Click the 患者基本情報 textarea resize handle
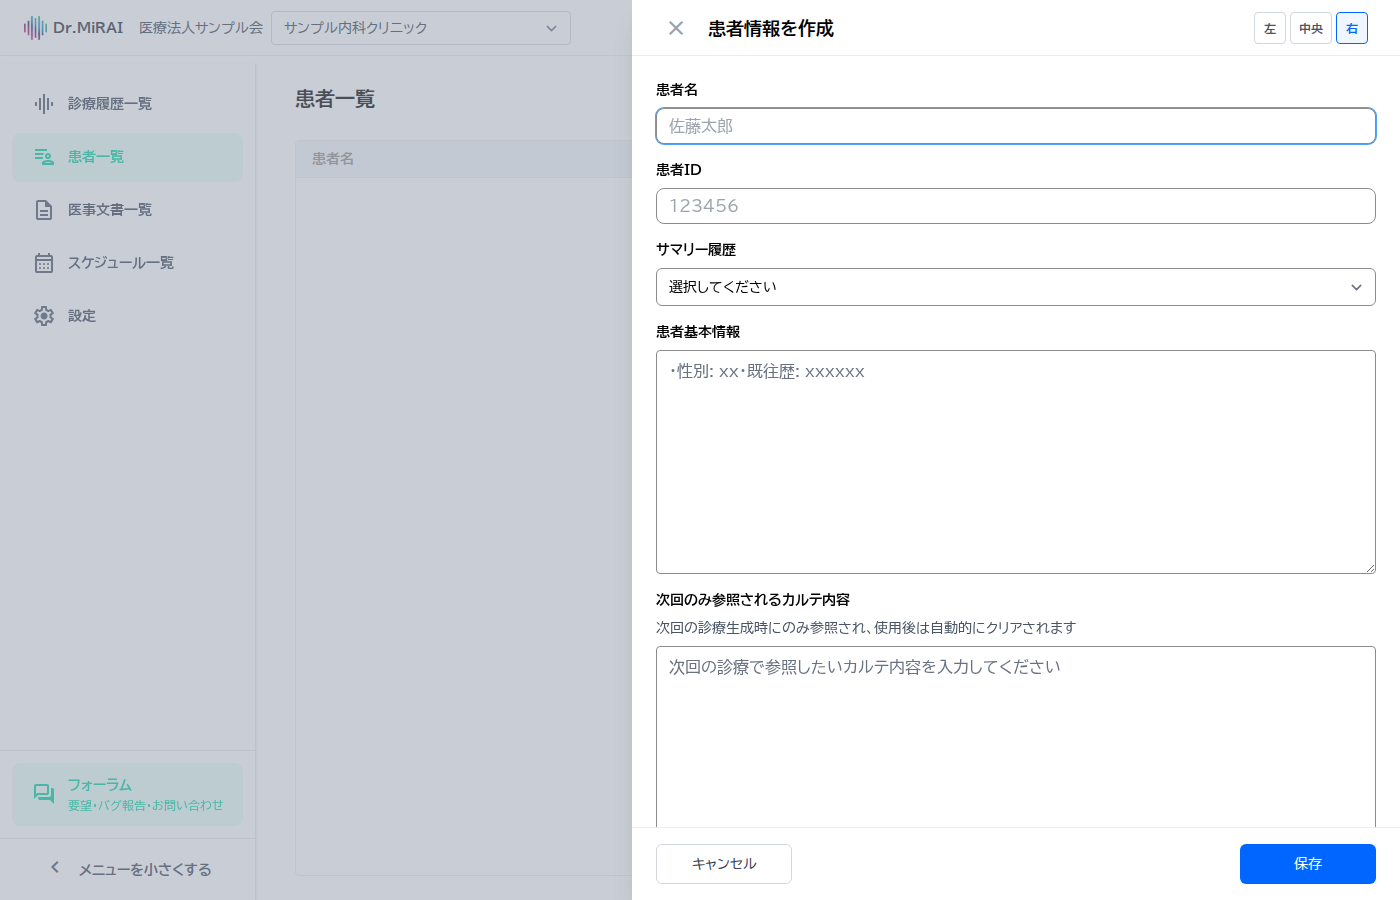Screen dimensions: 1400x900 point(1369,567)
